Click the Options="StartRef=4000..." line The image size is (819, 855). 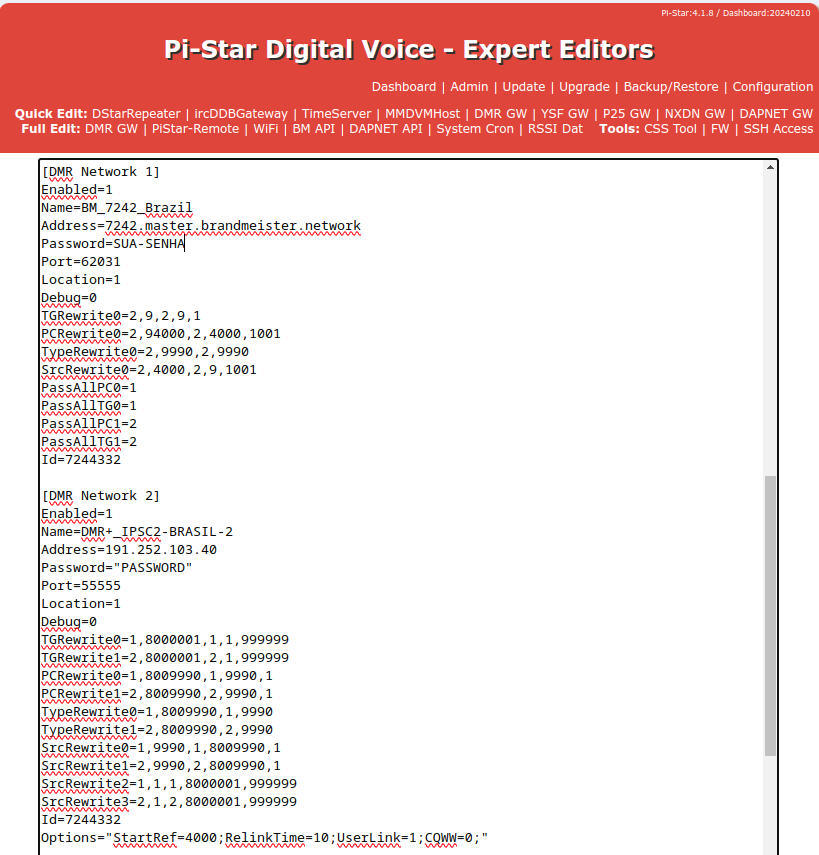pyautogui.click(x=264, y=838)
